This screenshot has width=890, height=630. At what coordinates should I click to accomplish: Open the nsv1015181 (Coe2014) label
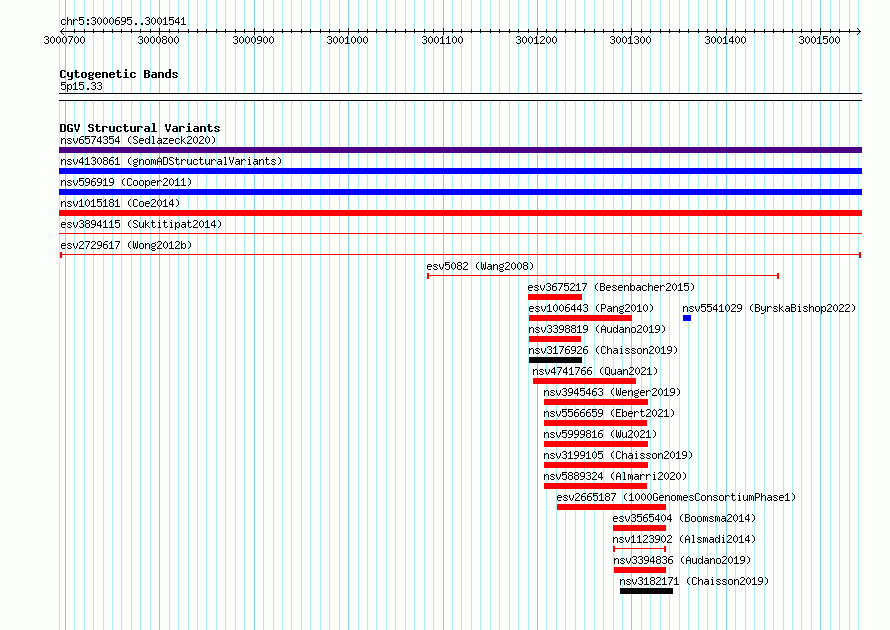120,203
